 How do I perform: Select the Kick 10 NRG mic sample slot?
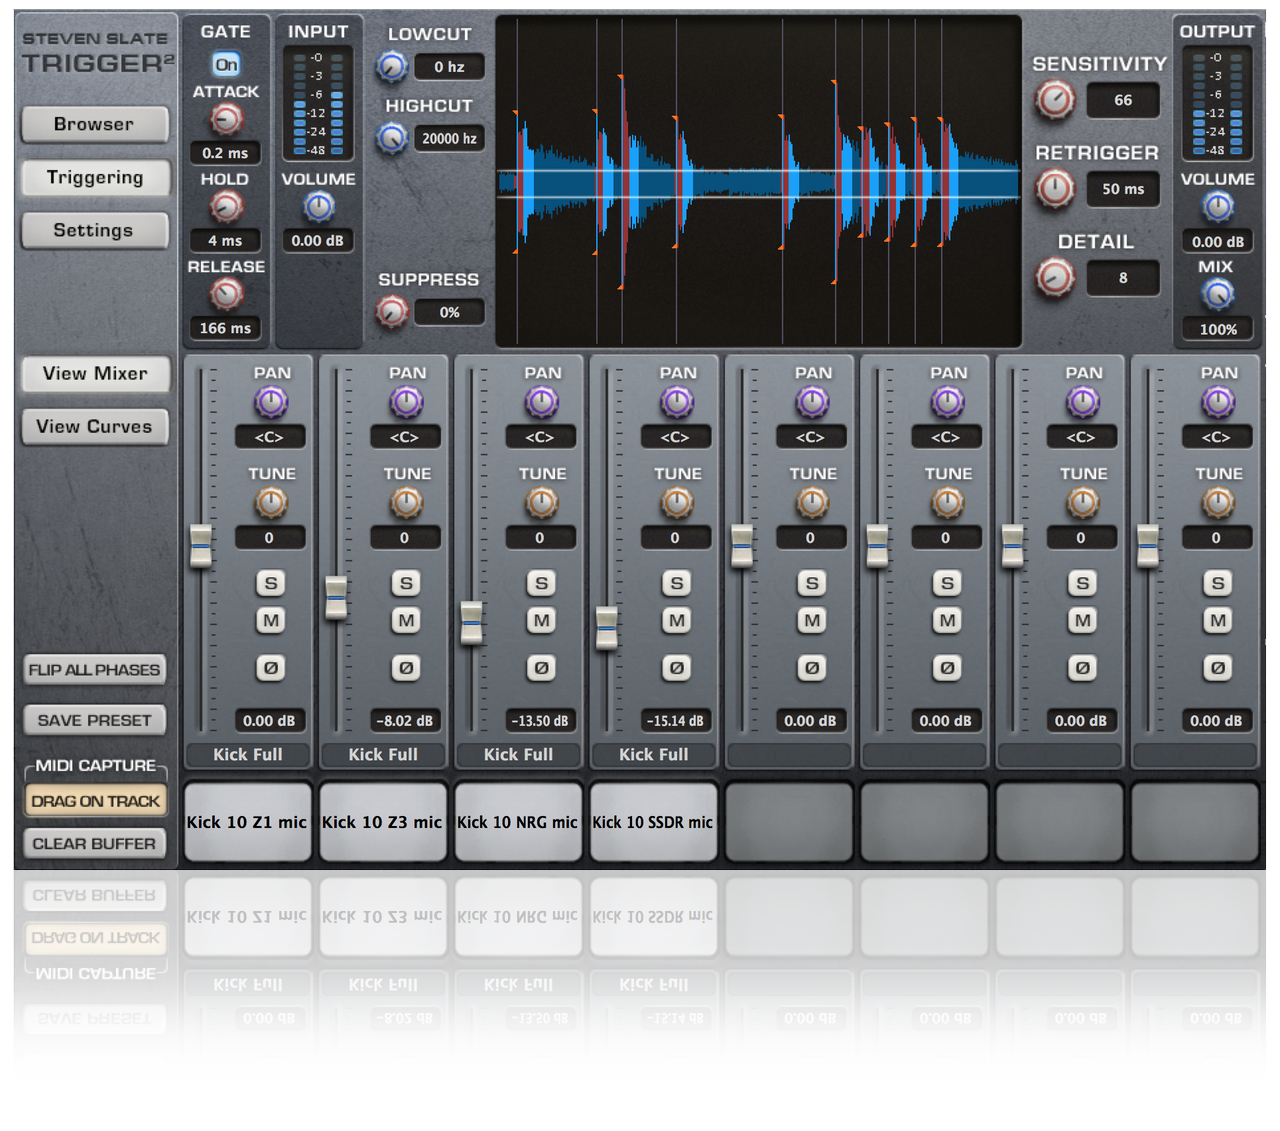(x=518, y=822)
